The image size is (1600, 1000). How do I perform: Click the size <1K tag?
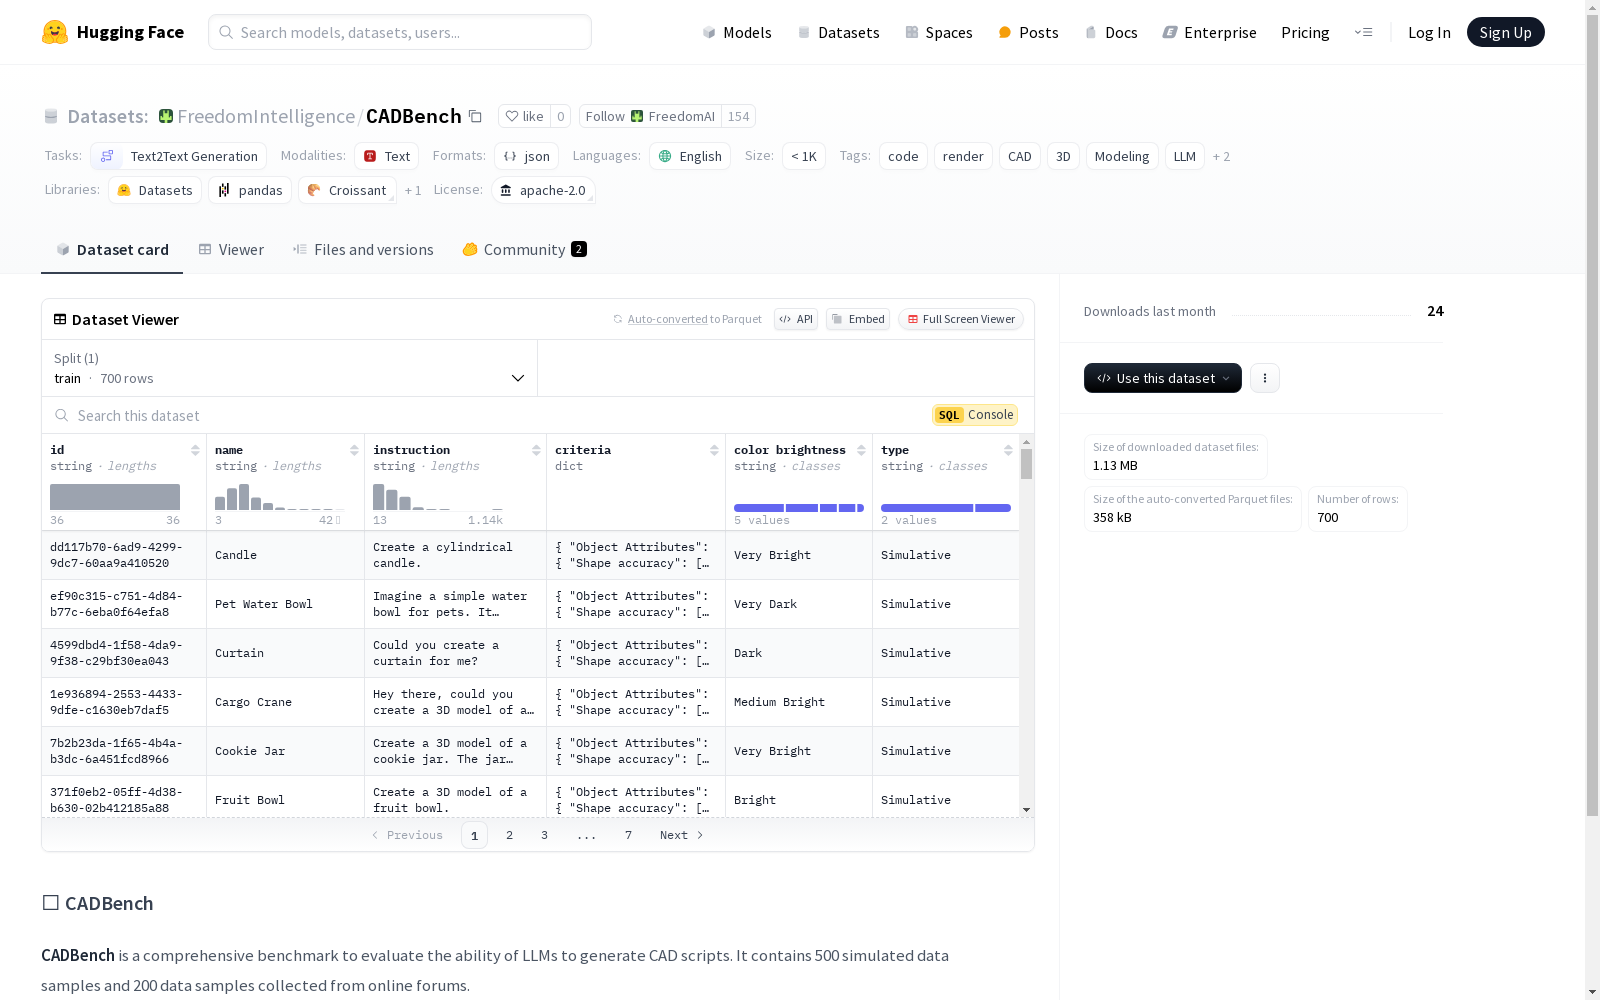(804, 156)
